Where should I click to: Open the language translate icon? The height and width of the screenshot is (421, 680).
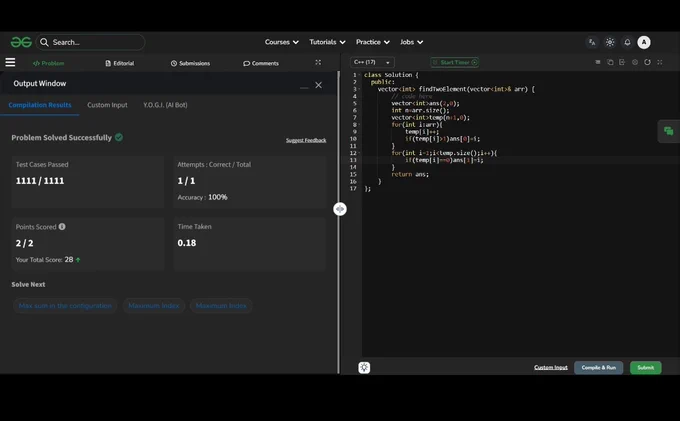coord(592,42)
